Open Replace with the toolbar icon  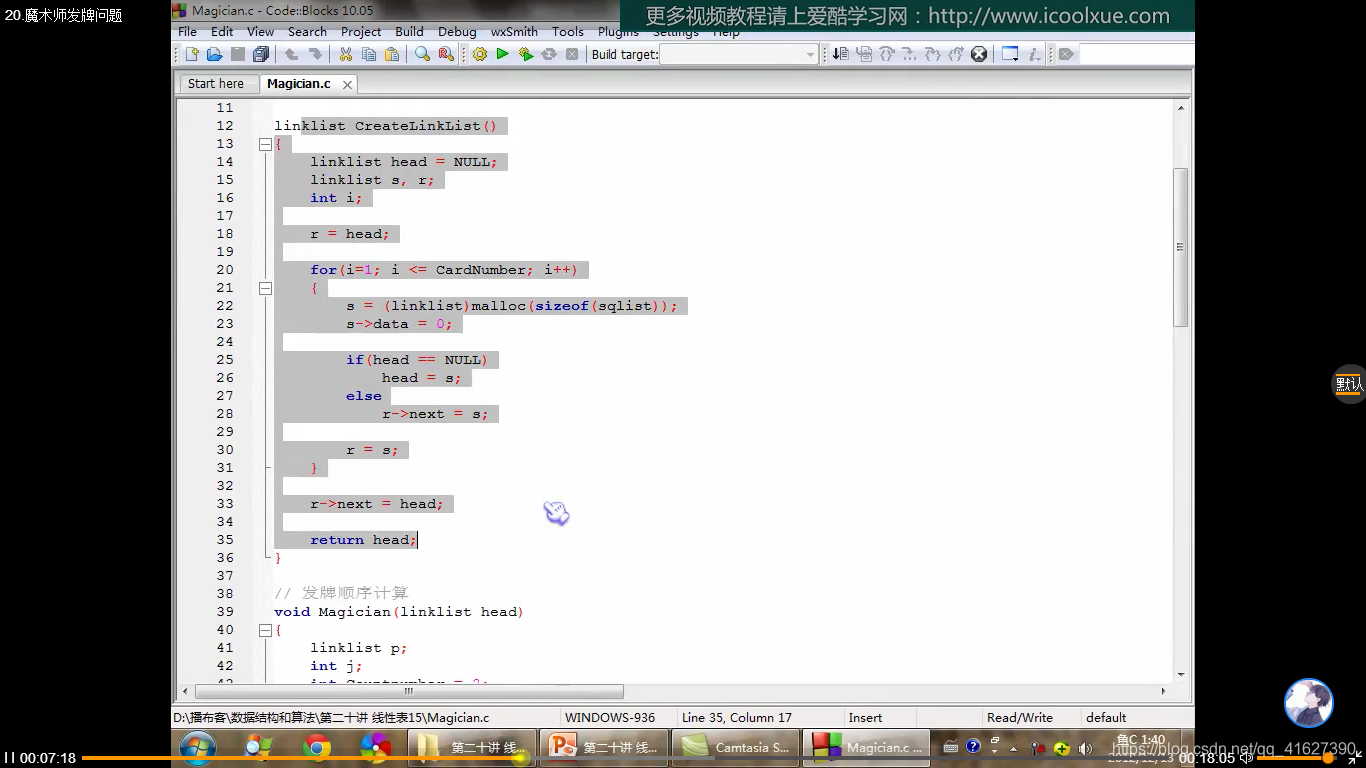coord(446,54)
